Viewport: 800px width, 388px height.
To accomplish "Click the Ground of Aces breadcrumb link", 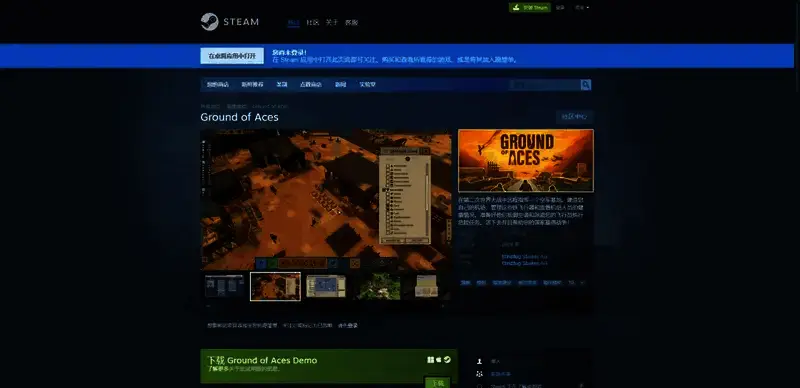I will (270, 106).
